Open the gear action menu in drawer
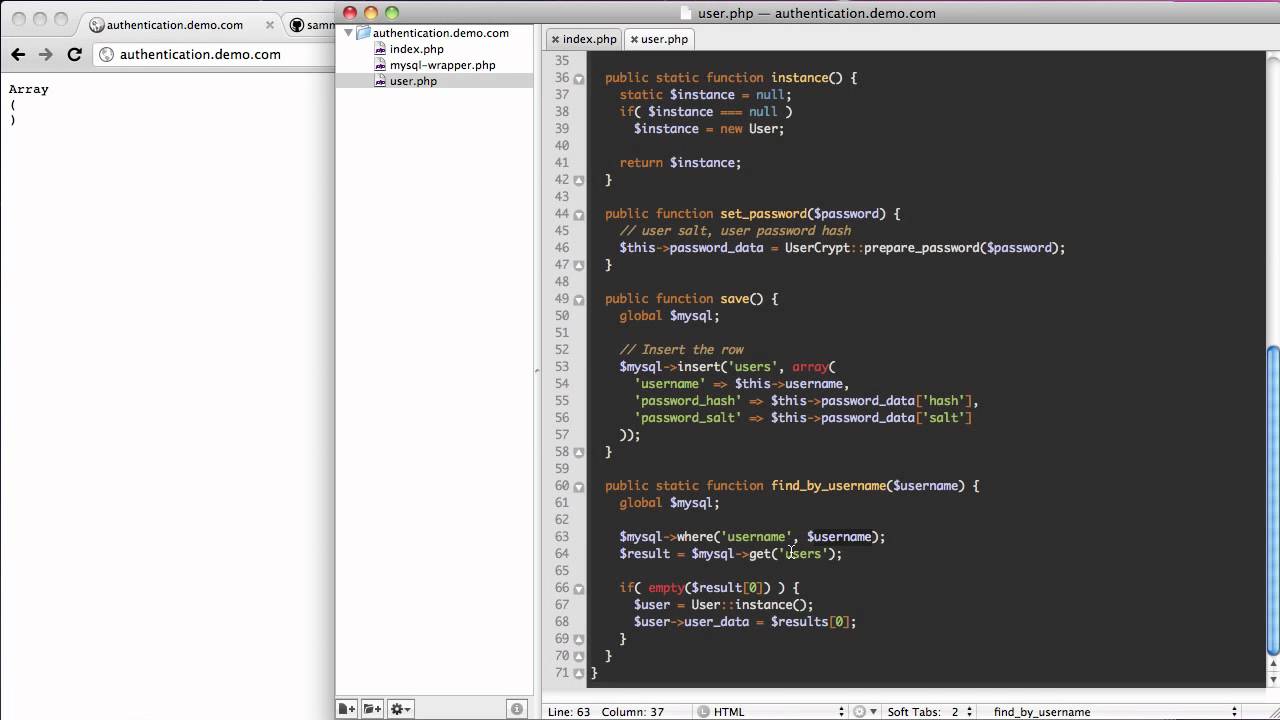 399,709
